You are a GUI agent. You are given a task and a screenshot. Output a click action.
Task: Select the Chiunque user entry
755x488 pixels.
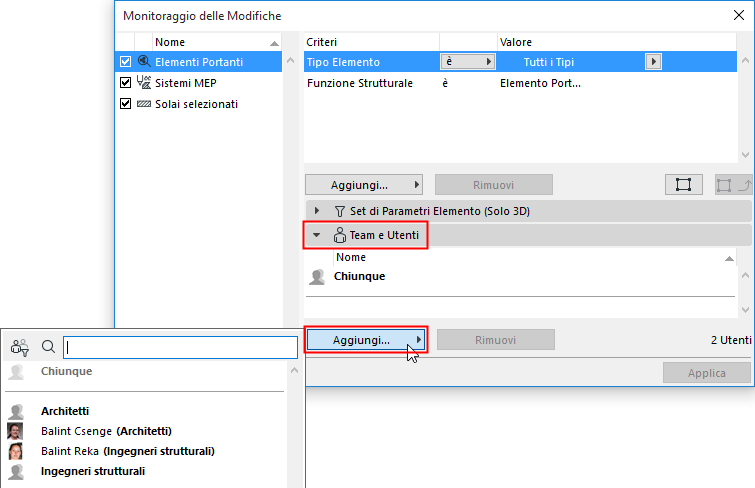(359, 277)
